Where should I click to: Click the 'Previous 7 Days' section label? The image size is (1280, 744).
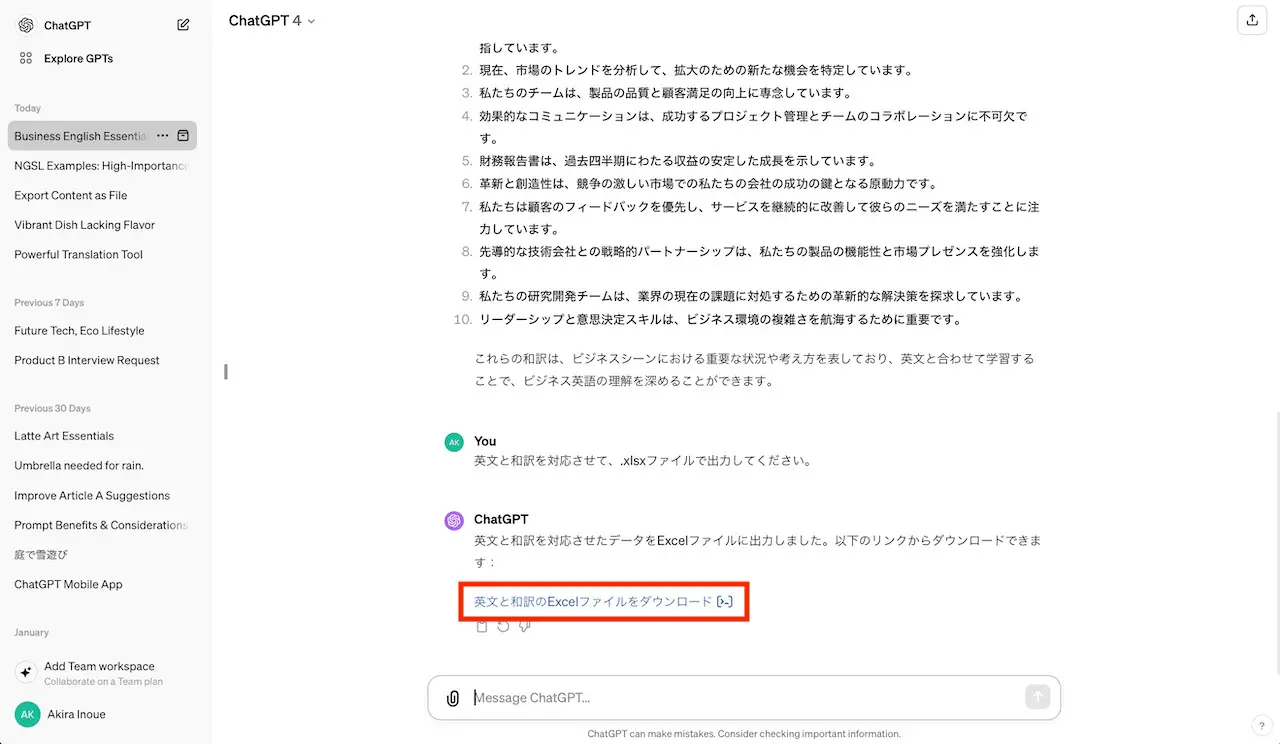coord(49,302)
